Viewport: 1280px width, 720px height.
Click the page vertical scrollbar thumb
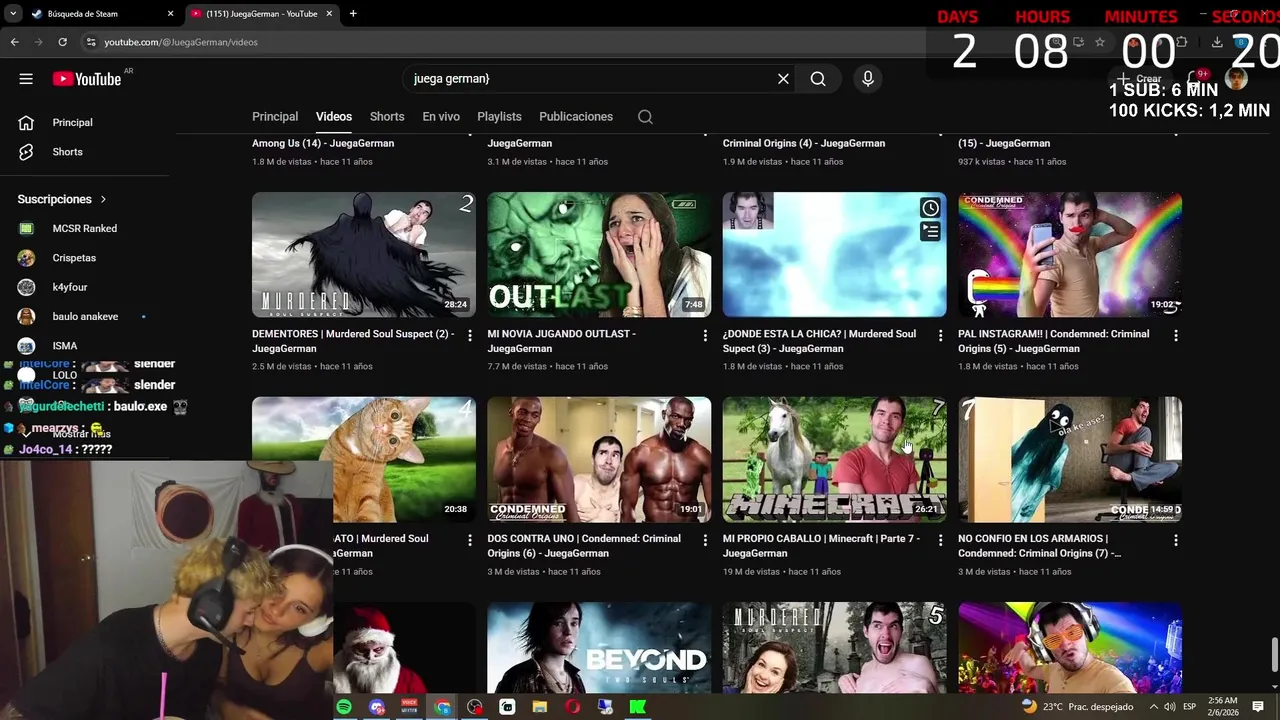[x=1274, y=656]
